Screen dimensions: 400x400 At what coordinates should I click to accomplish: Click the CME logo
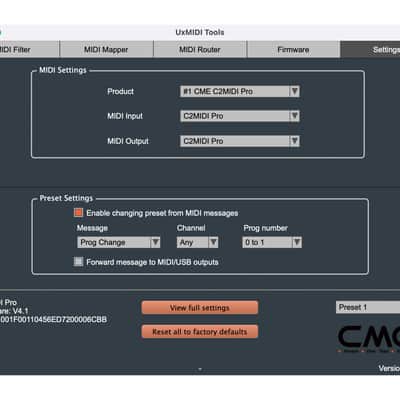368,339
